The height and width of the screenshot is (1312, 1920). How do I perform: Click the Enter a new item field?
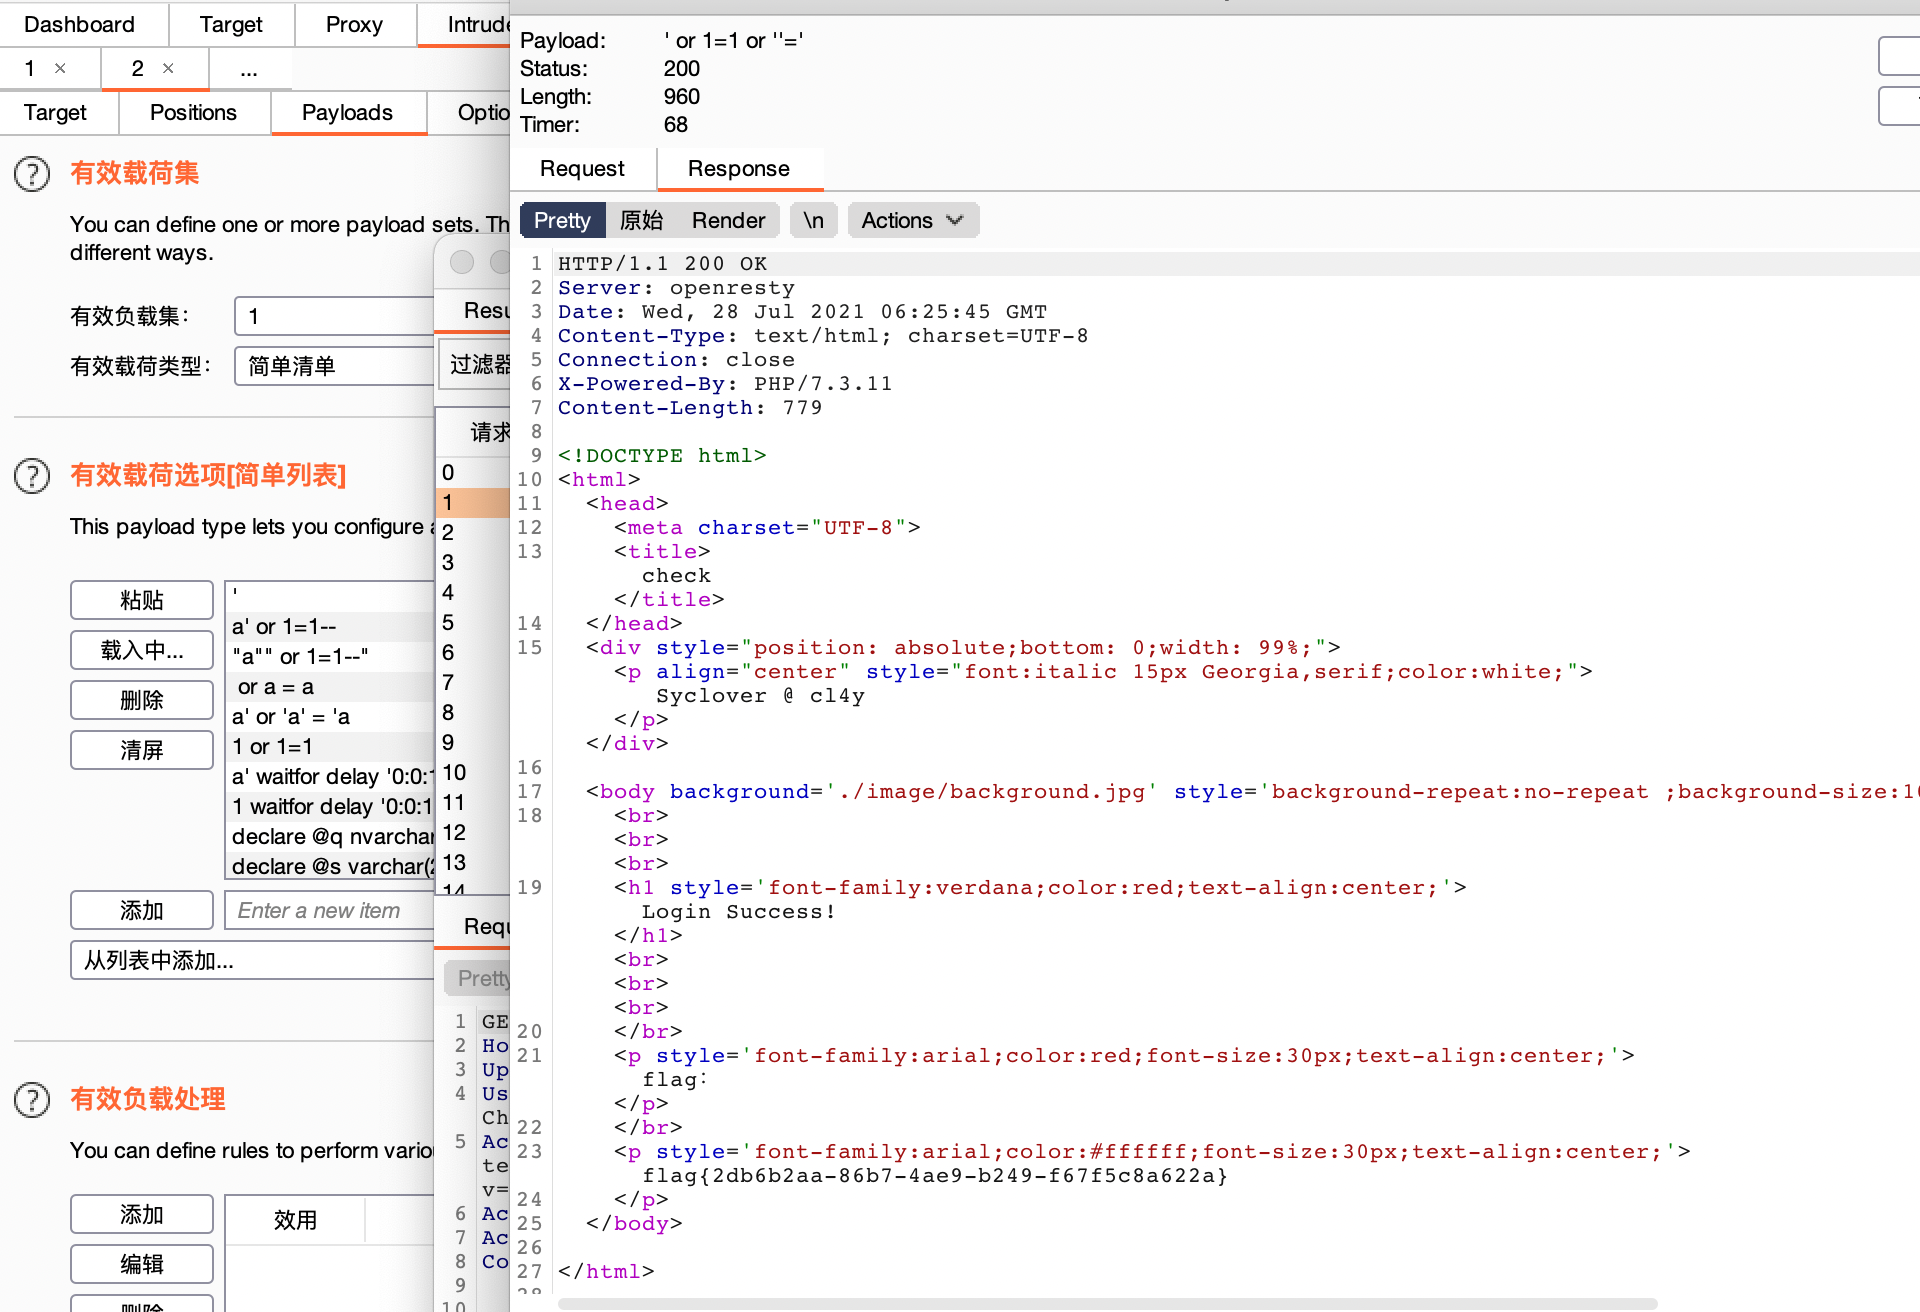pos(330,910)
